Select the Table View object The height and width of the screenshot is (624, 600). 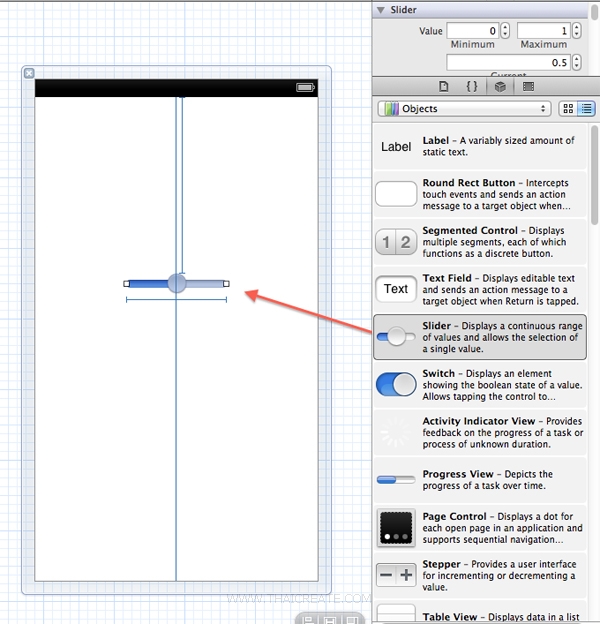tap(480, 612)
